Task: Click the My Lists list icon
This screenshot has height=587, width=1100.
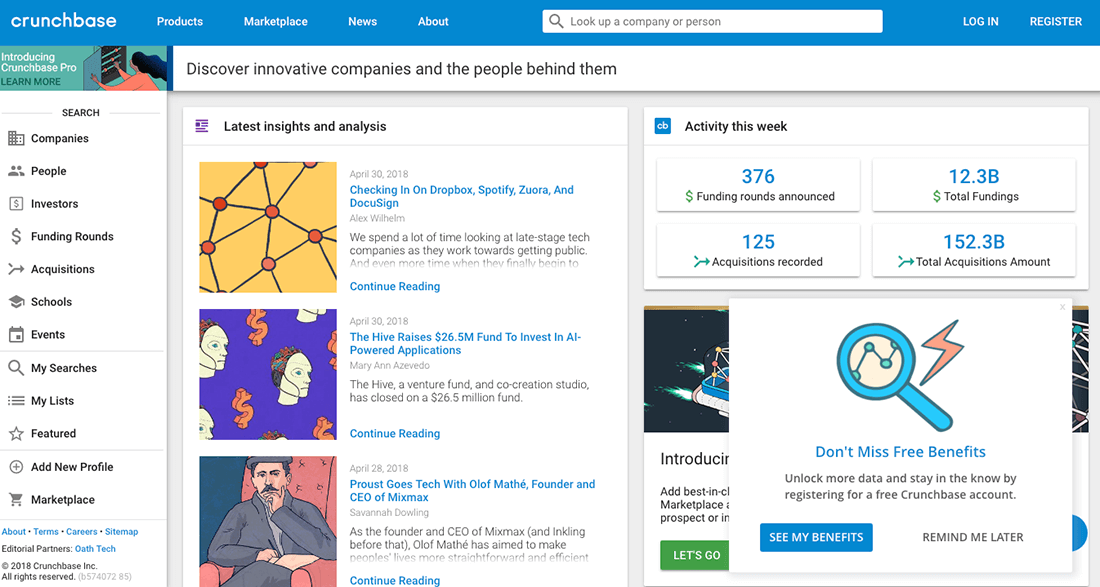Action: (x=16, y=400)
